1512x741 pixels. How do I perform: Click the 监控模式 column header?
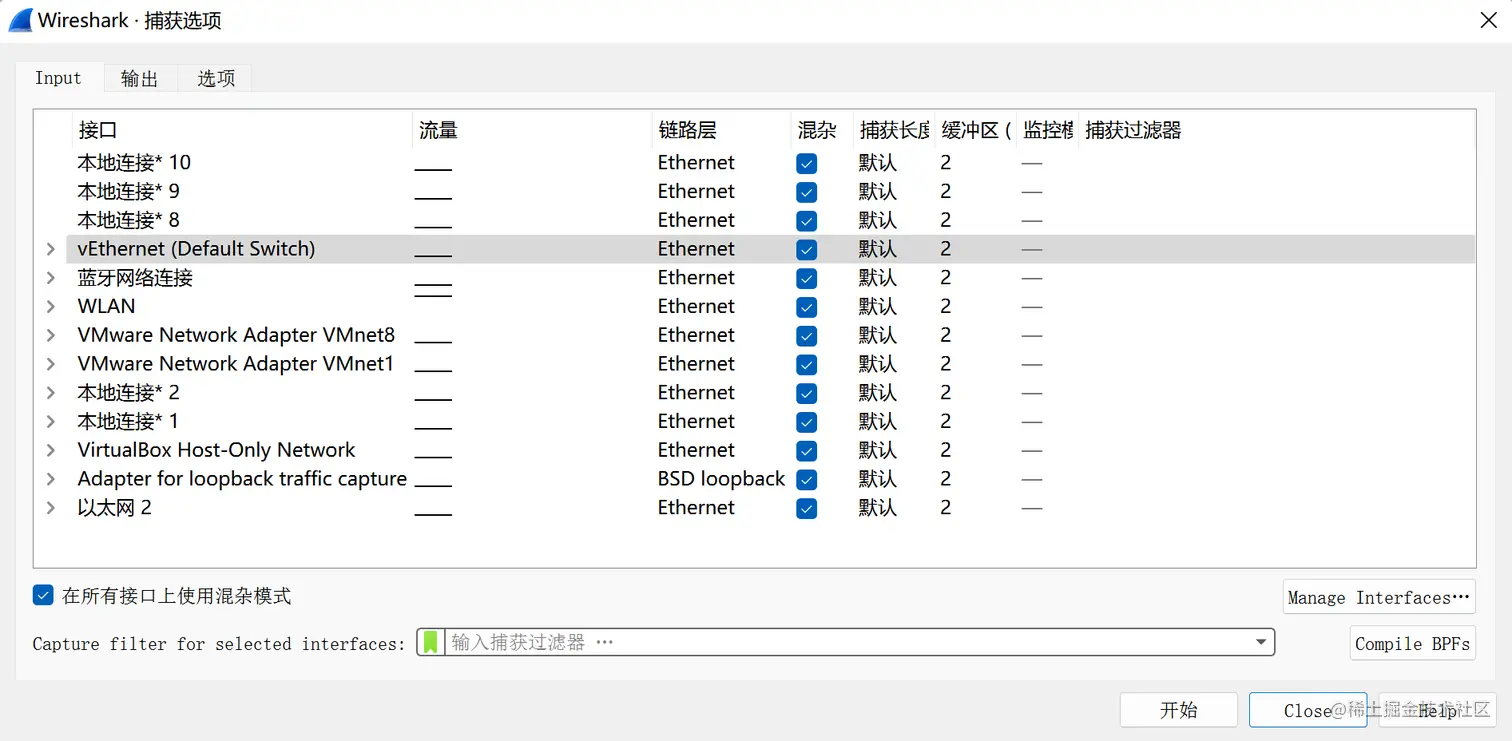click(1047, 130)
